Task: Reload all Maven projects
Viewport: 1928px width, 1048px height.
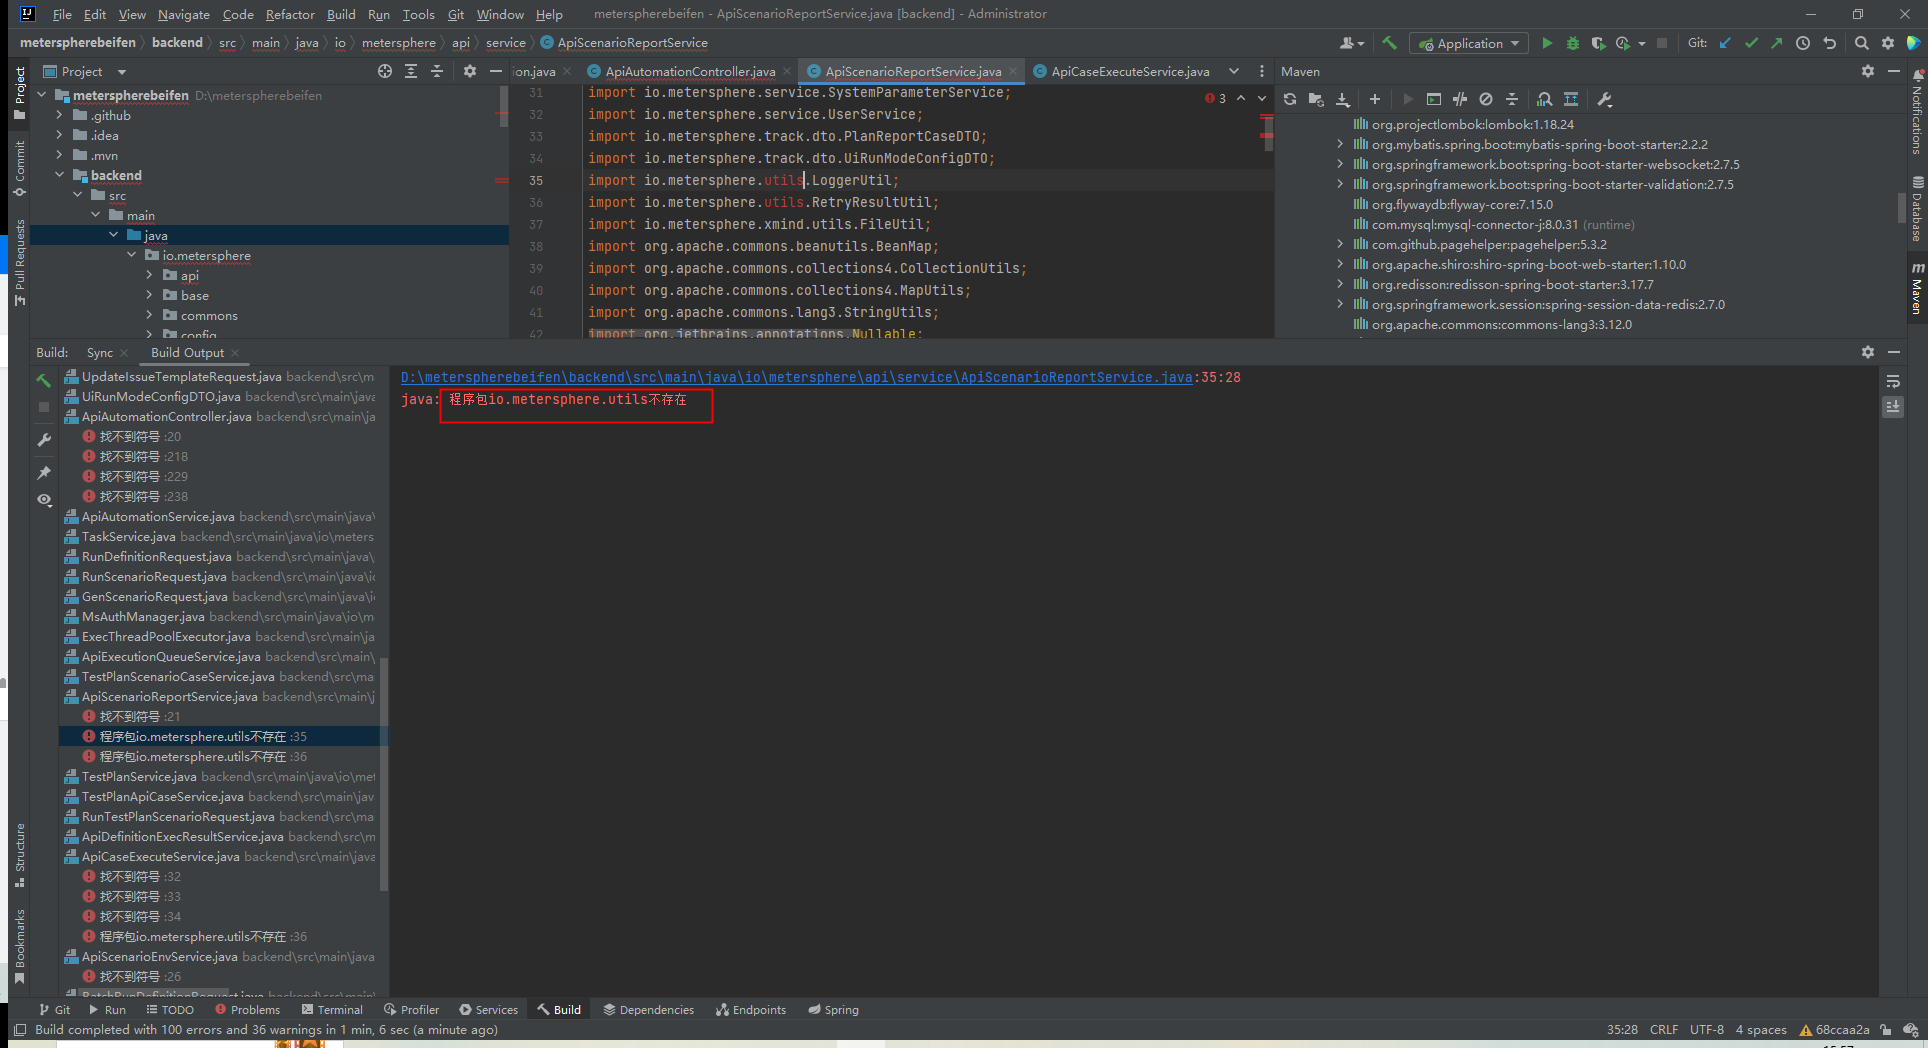Action: (x=1290, y=99)
